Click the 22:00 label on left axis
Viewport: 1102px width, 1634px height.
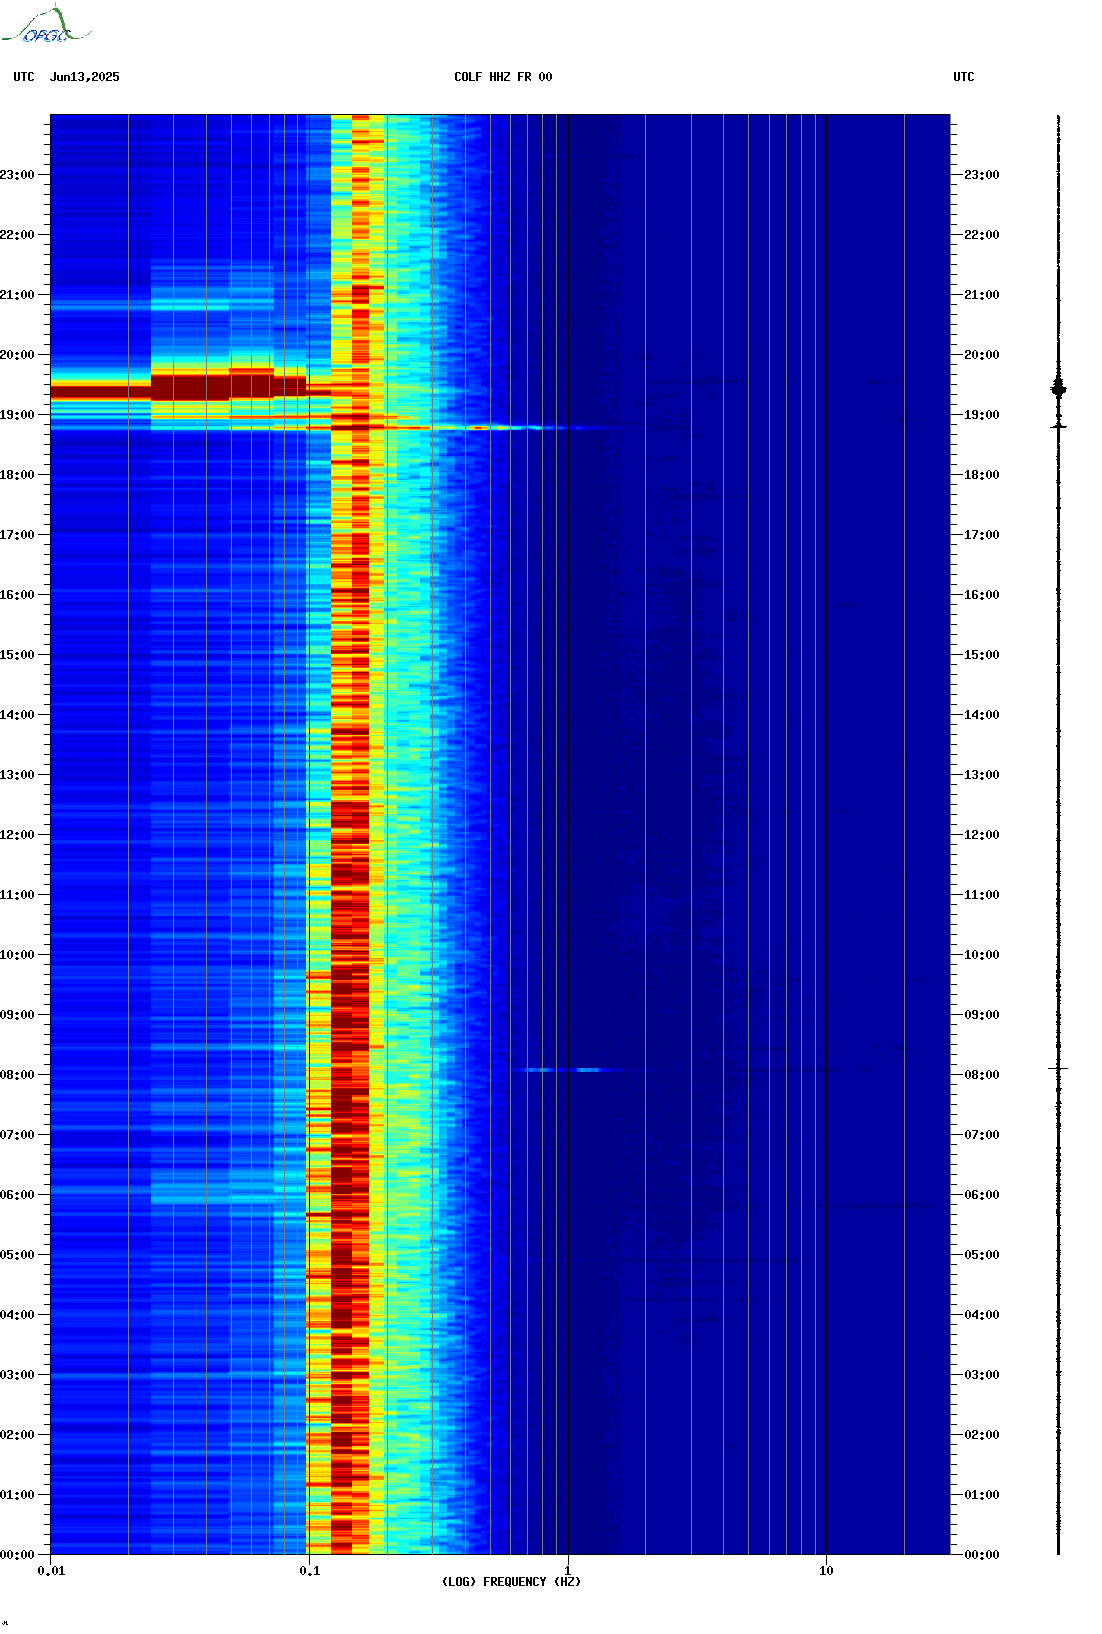click(x=17, y=235)
